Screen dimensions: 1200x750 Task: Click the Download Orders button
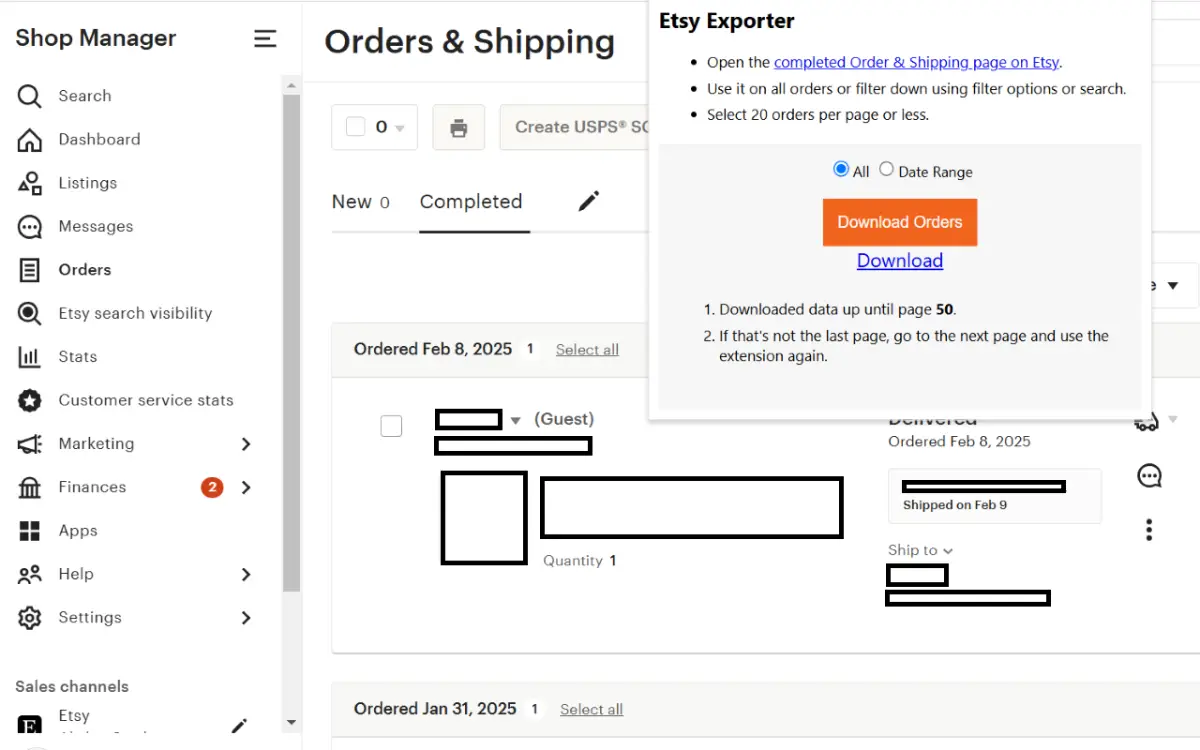tap(899, 222)
